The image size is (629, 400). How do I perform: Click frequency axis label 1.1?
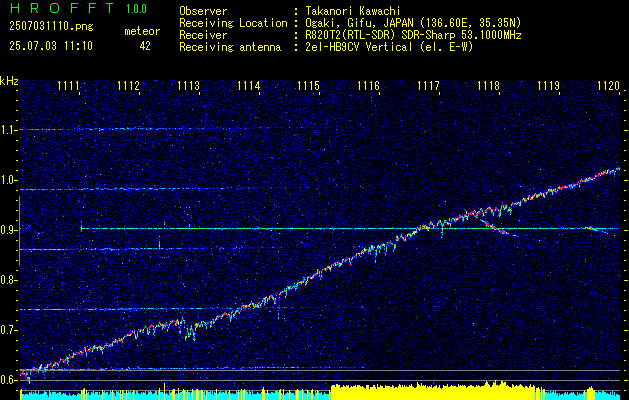point(8,130)
